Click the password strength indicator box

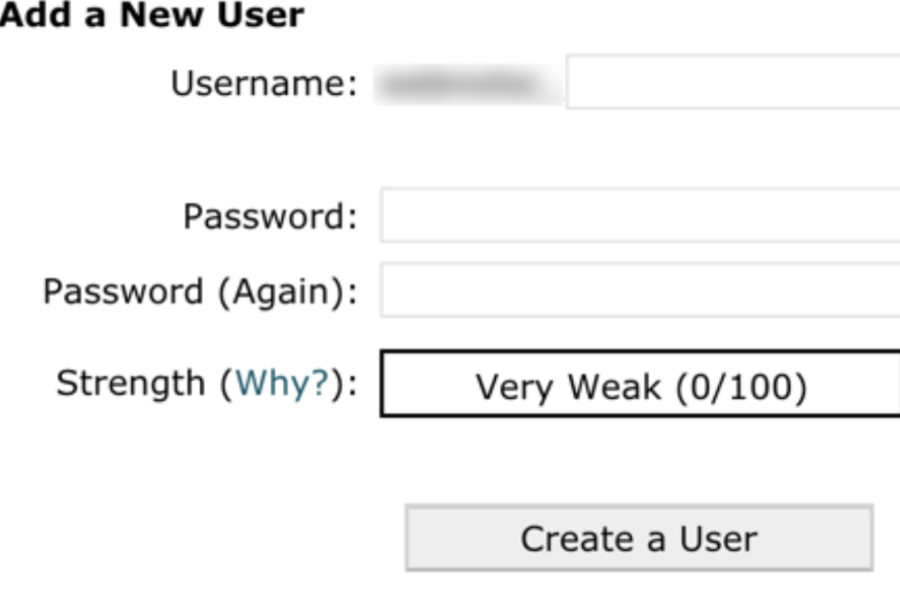pos(640,385)
